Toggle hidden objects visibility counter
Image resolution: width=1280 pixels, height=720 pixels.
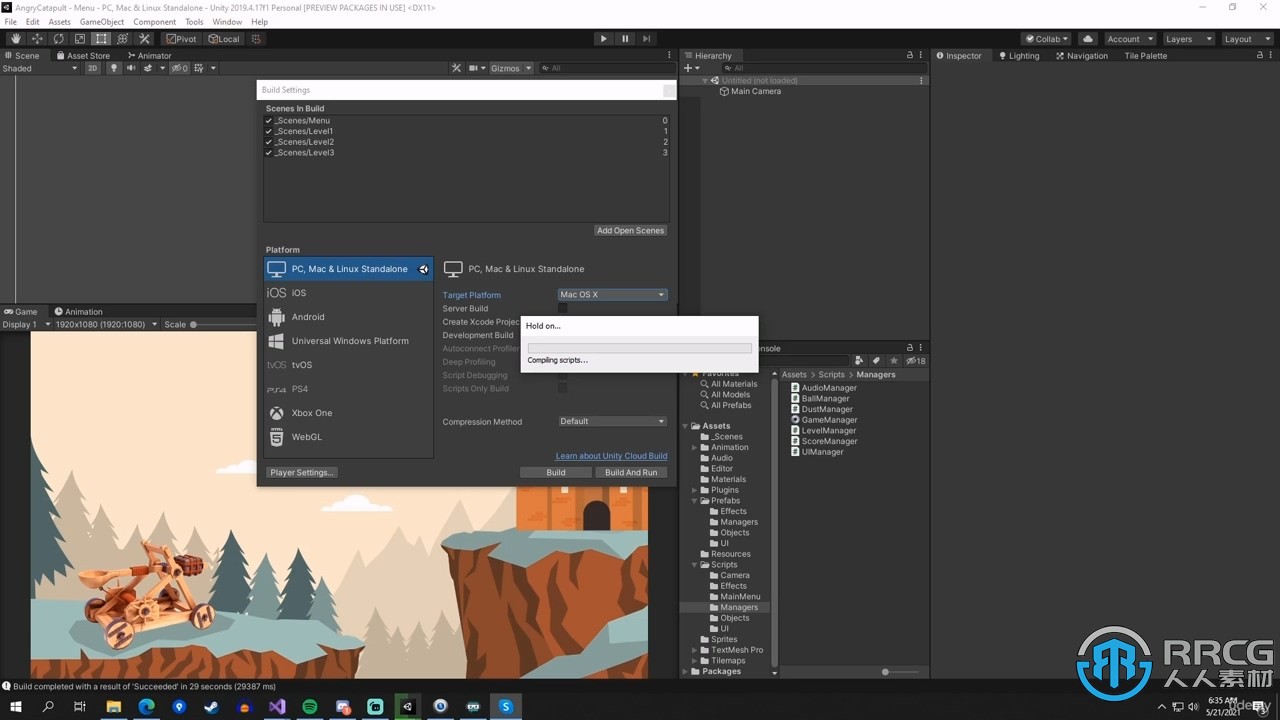coord(179,68)
